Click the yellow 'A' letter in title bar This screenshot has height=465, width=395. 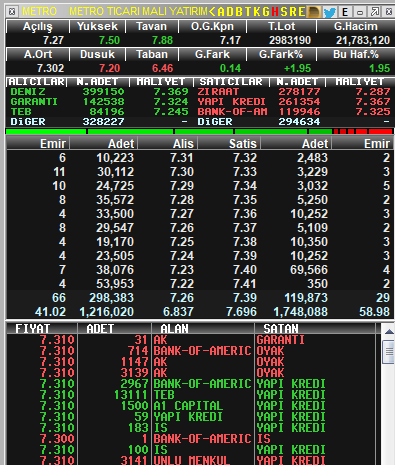click(221, 12)
